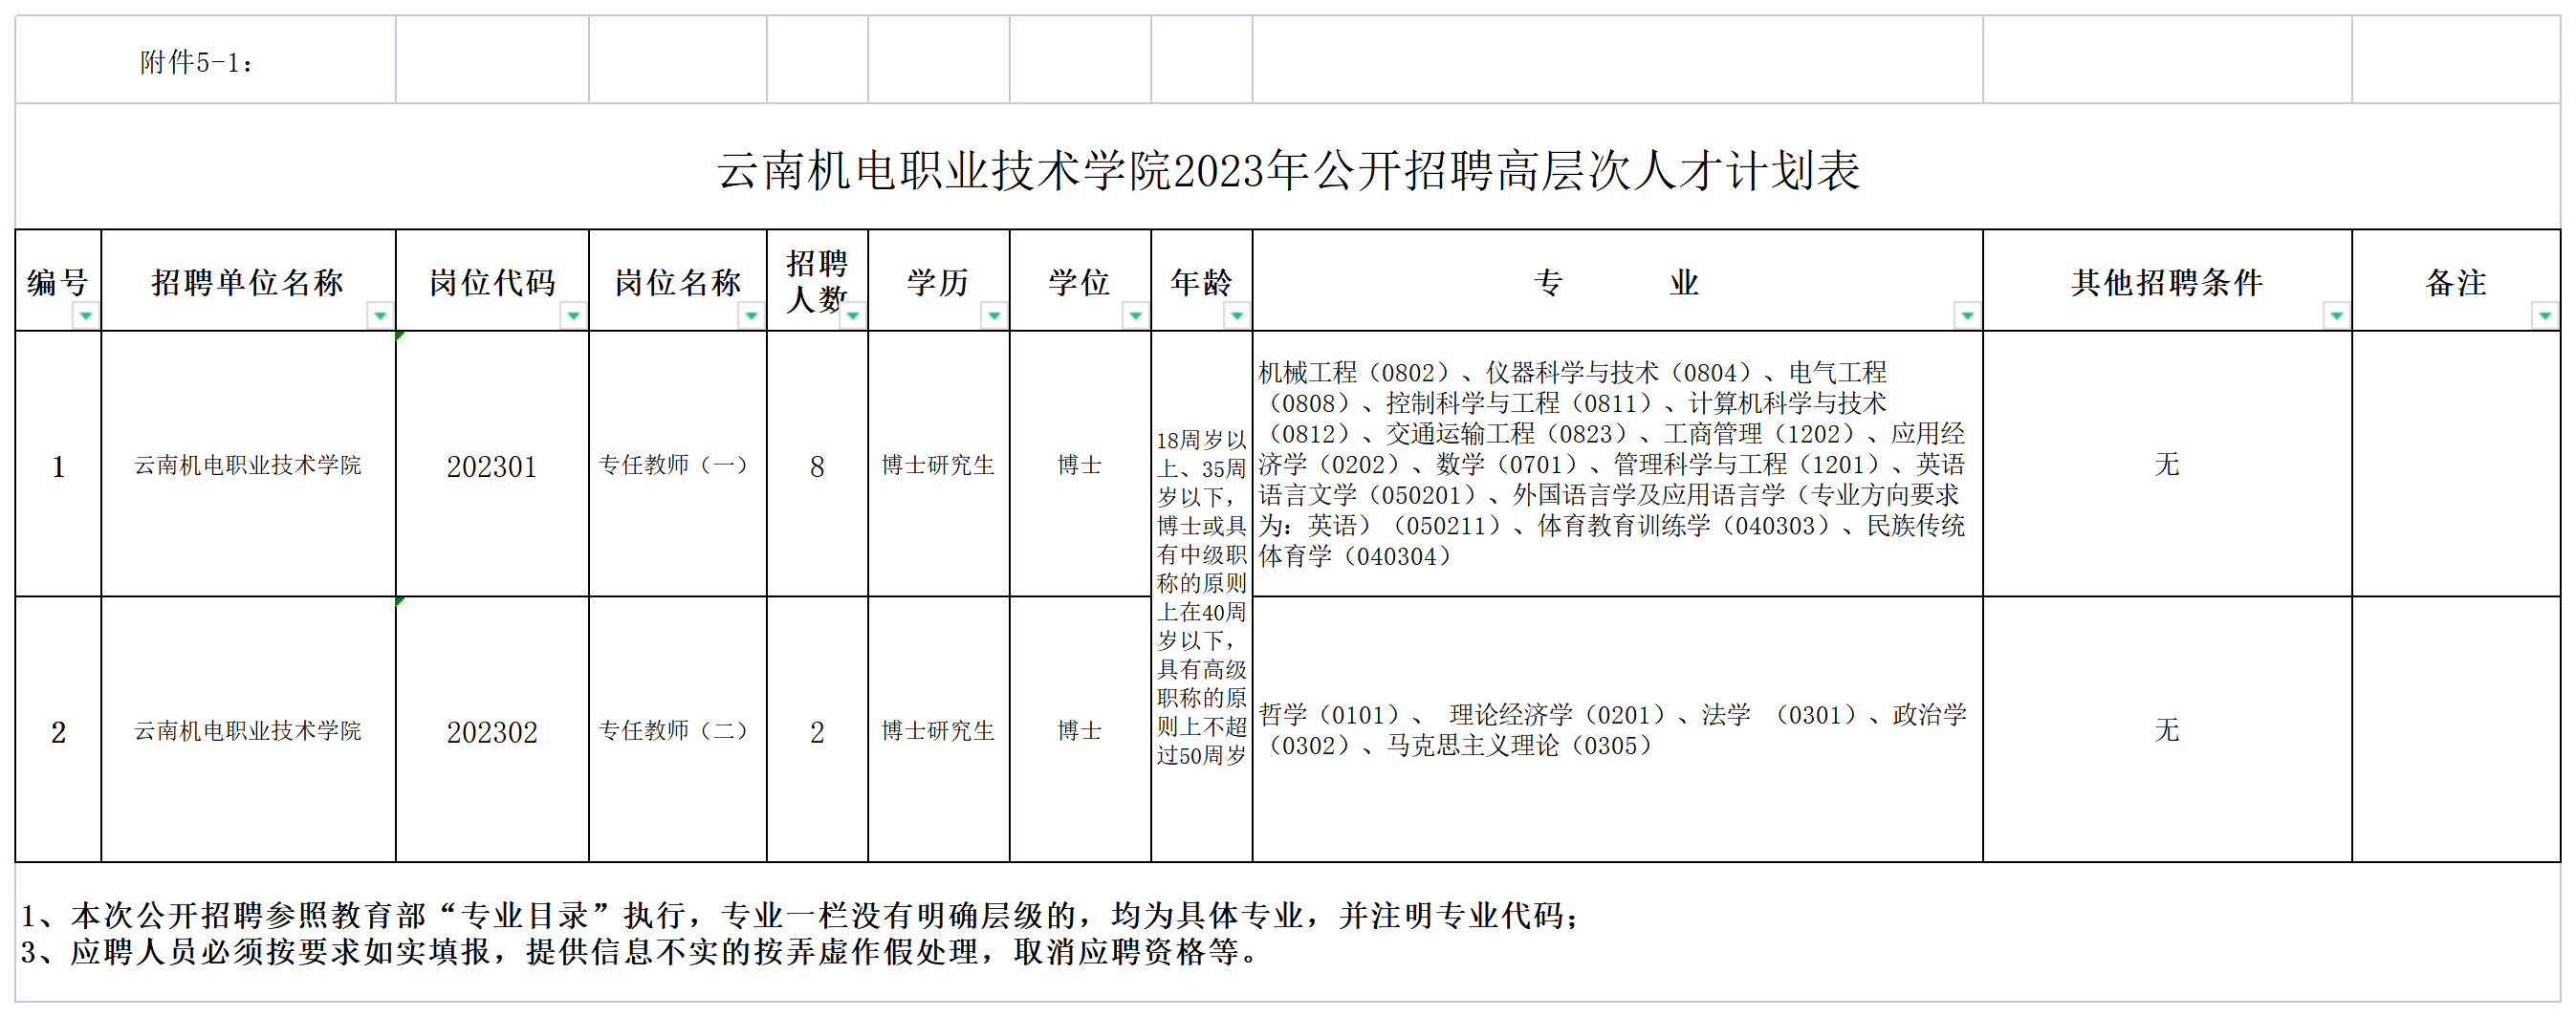This screenshot has width=2576, height=1017.
Task: Select the 附件5-1： cell
Action: coord(205,60)
